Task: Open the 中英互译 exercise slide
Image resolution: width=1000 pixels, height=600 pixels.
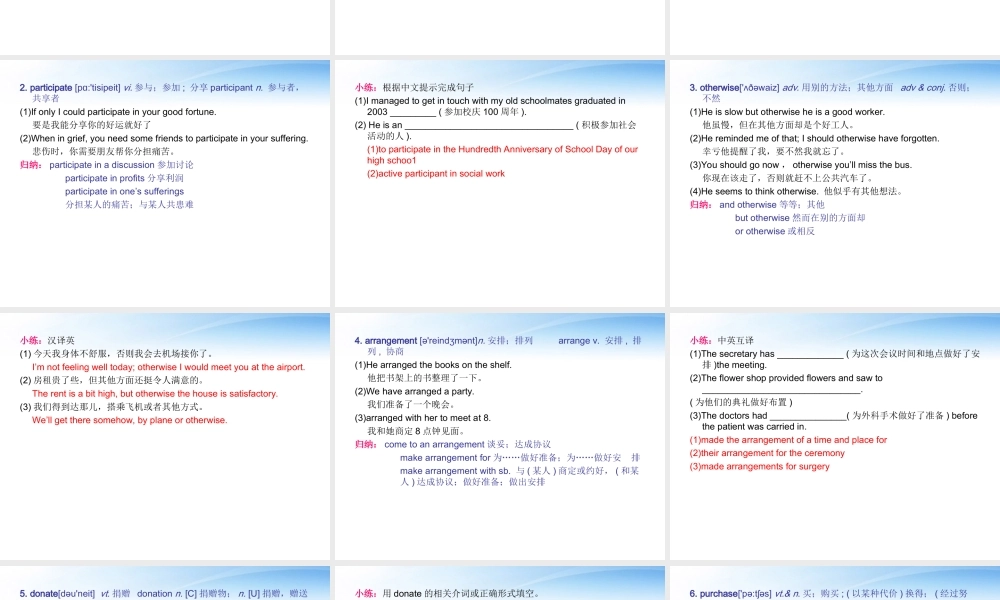Action: tap(833, 435)
